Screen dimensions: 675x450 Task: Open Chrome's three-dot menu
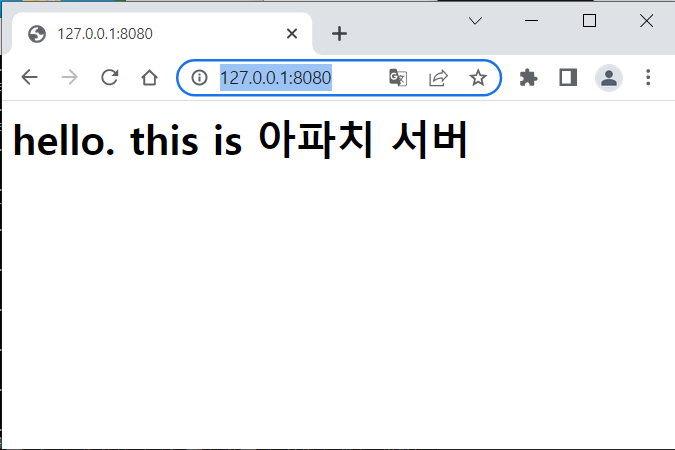[648, 78]
